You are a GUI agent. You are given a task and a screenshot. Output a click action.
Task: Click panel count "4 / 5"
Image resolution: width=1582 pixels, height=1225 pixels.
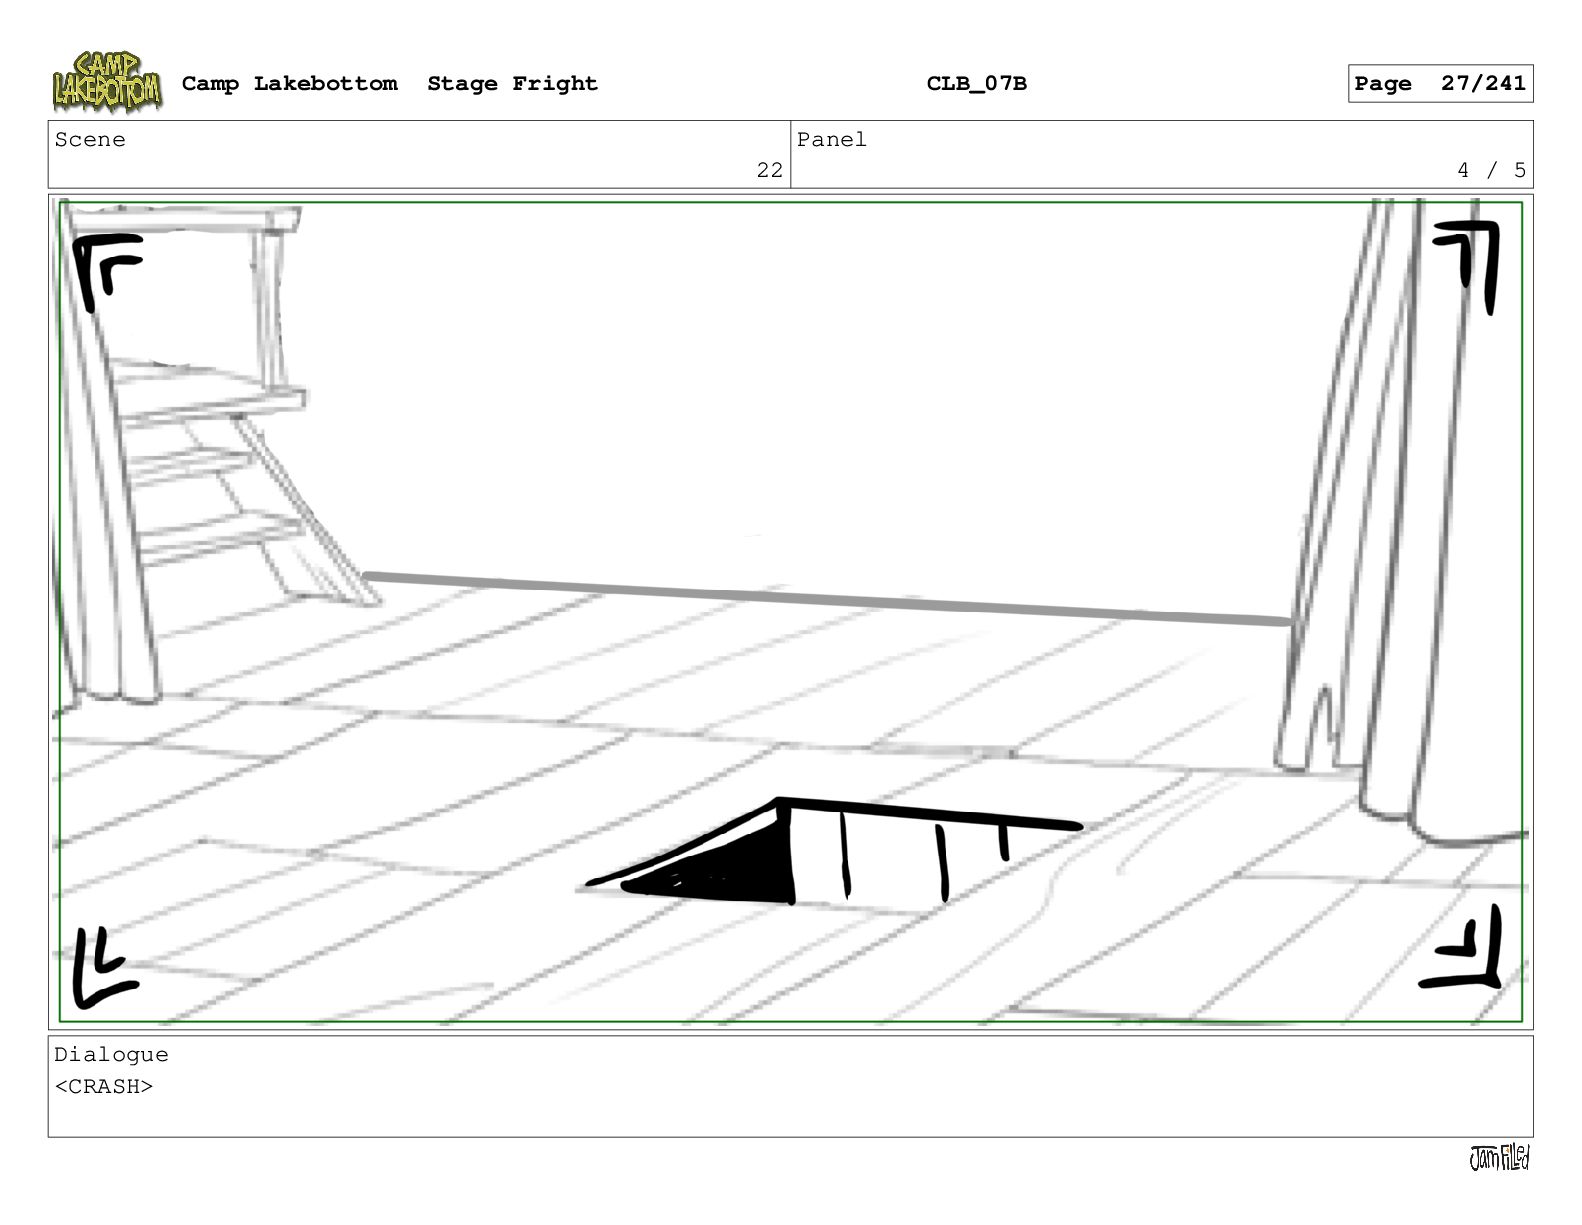tap(1492, 170)
